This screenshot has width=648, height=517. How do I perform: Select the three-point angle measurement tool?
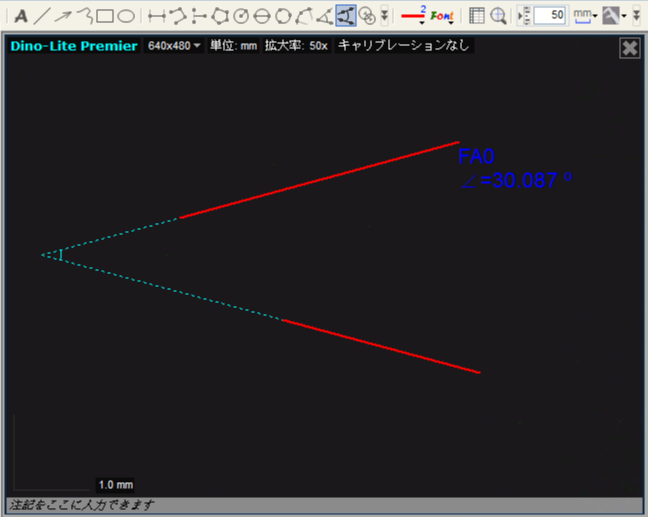point(325,16)
